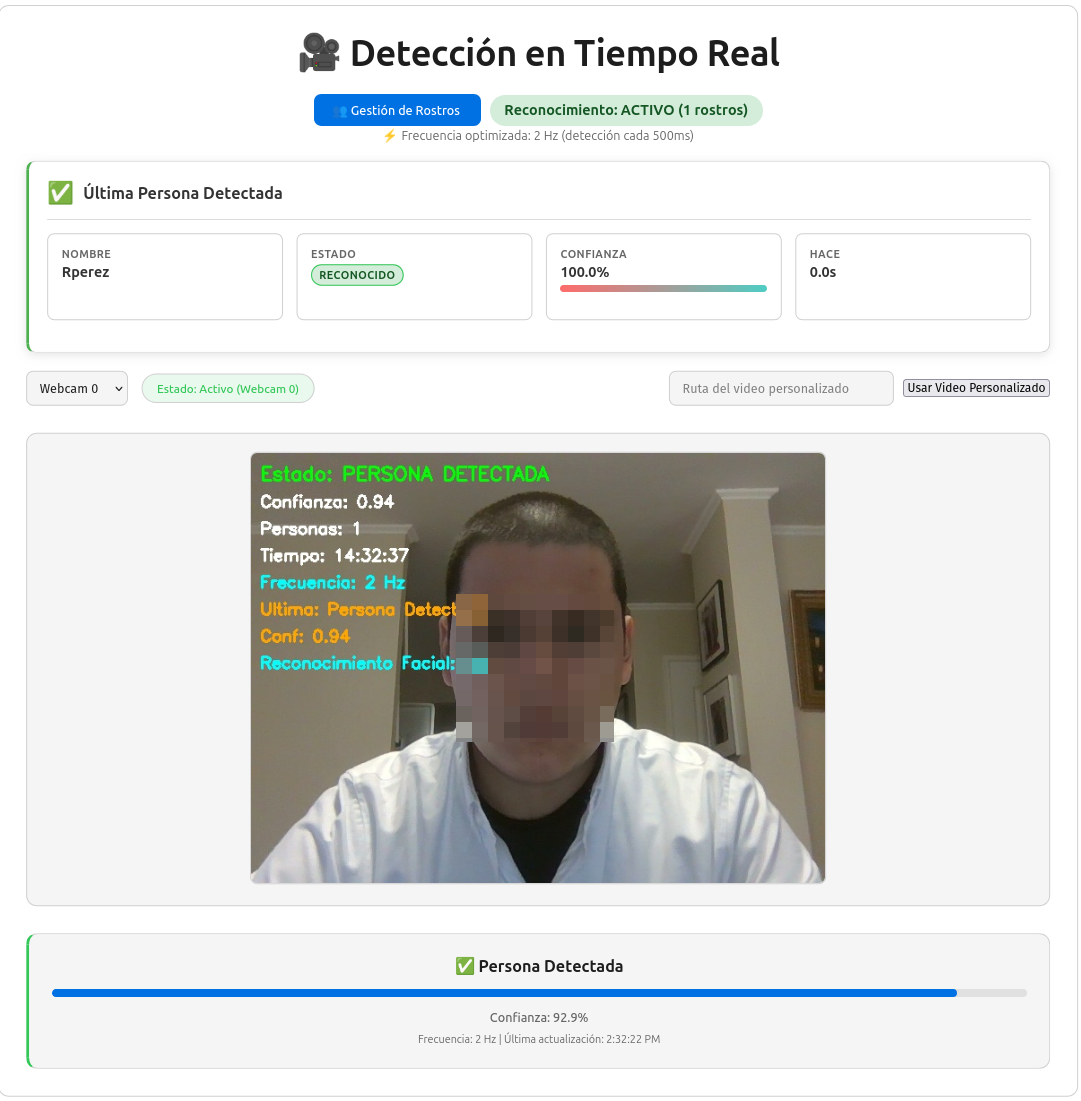Toggle the Reconocimiento: ACTIVO status indicator
Screen dimensions: 1081x1101
click(625, 110)
